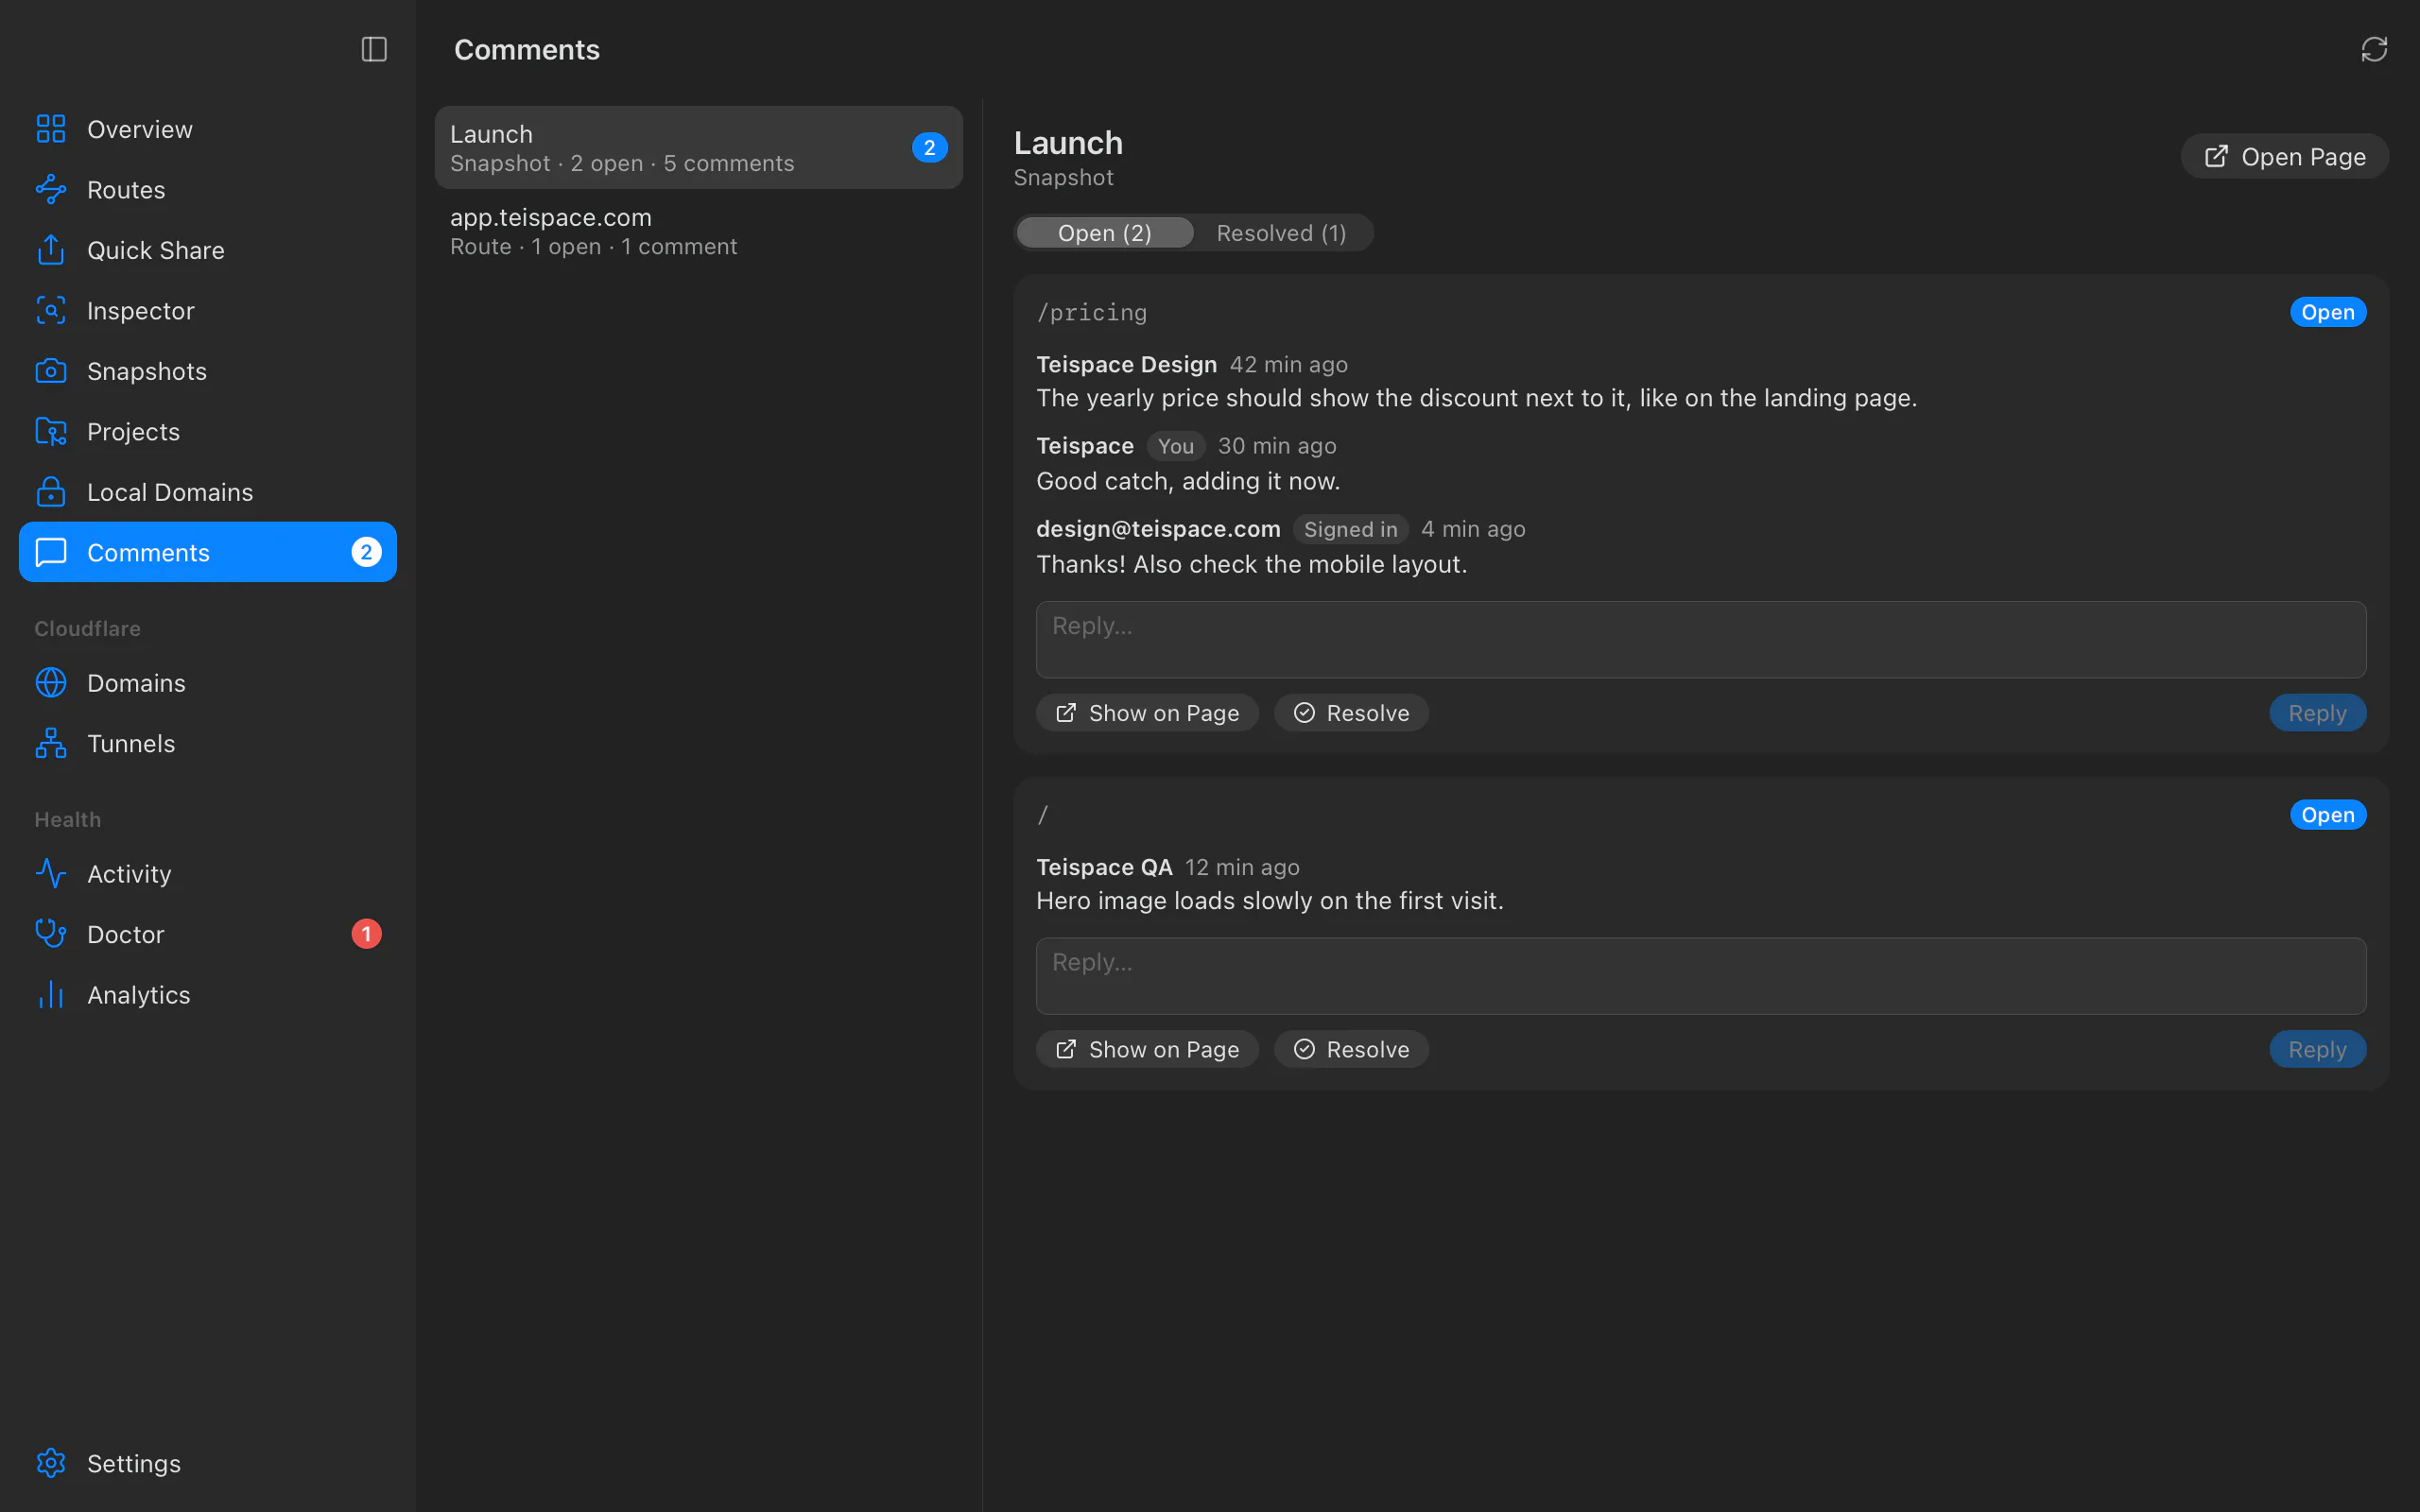The image size is (2420, 1512).
Task: Select the Launch snapshot thread
Action: (x=699, y=148)
